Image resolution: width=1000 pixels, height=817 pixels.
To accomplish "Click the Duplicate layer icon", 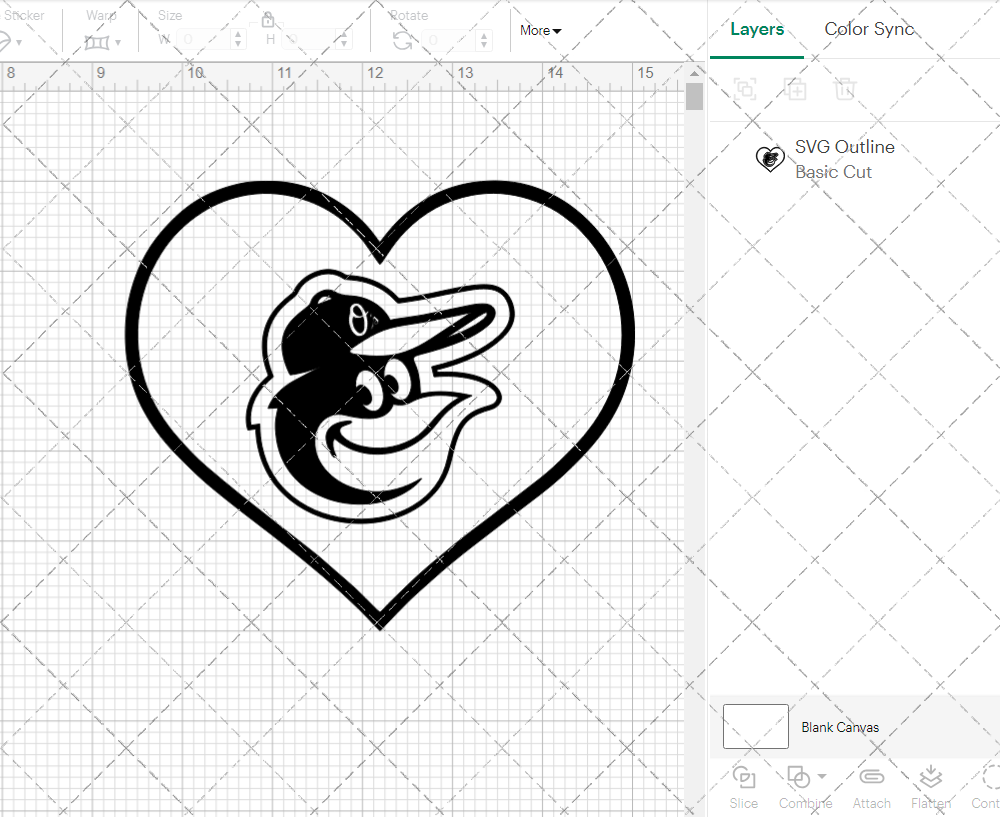I will pyautogui.click(x=795, y=89).
